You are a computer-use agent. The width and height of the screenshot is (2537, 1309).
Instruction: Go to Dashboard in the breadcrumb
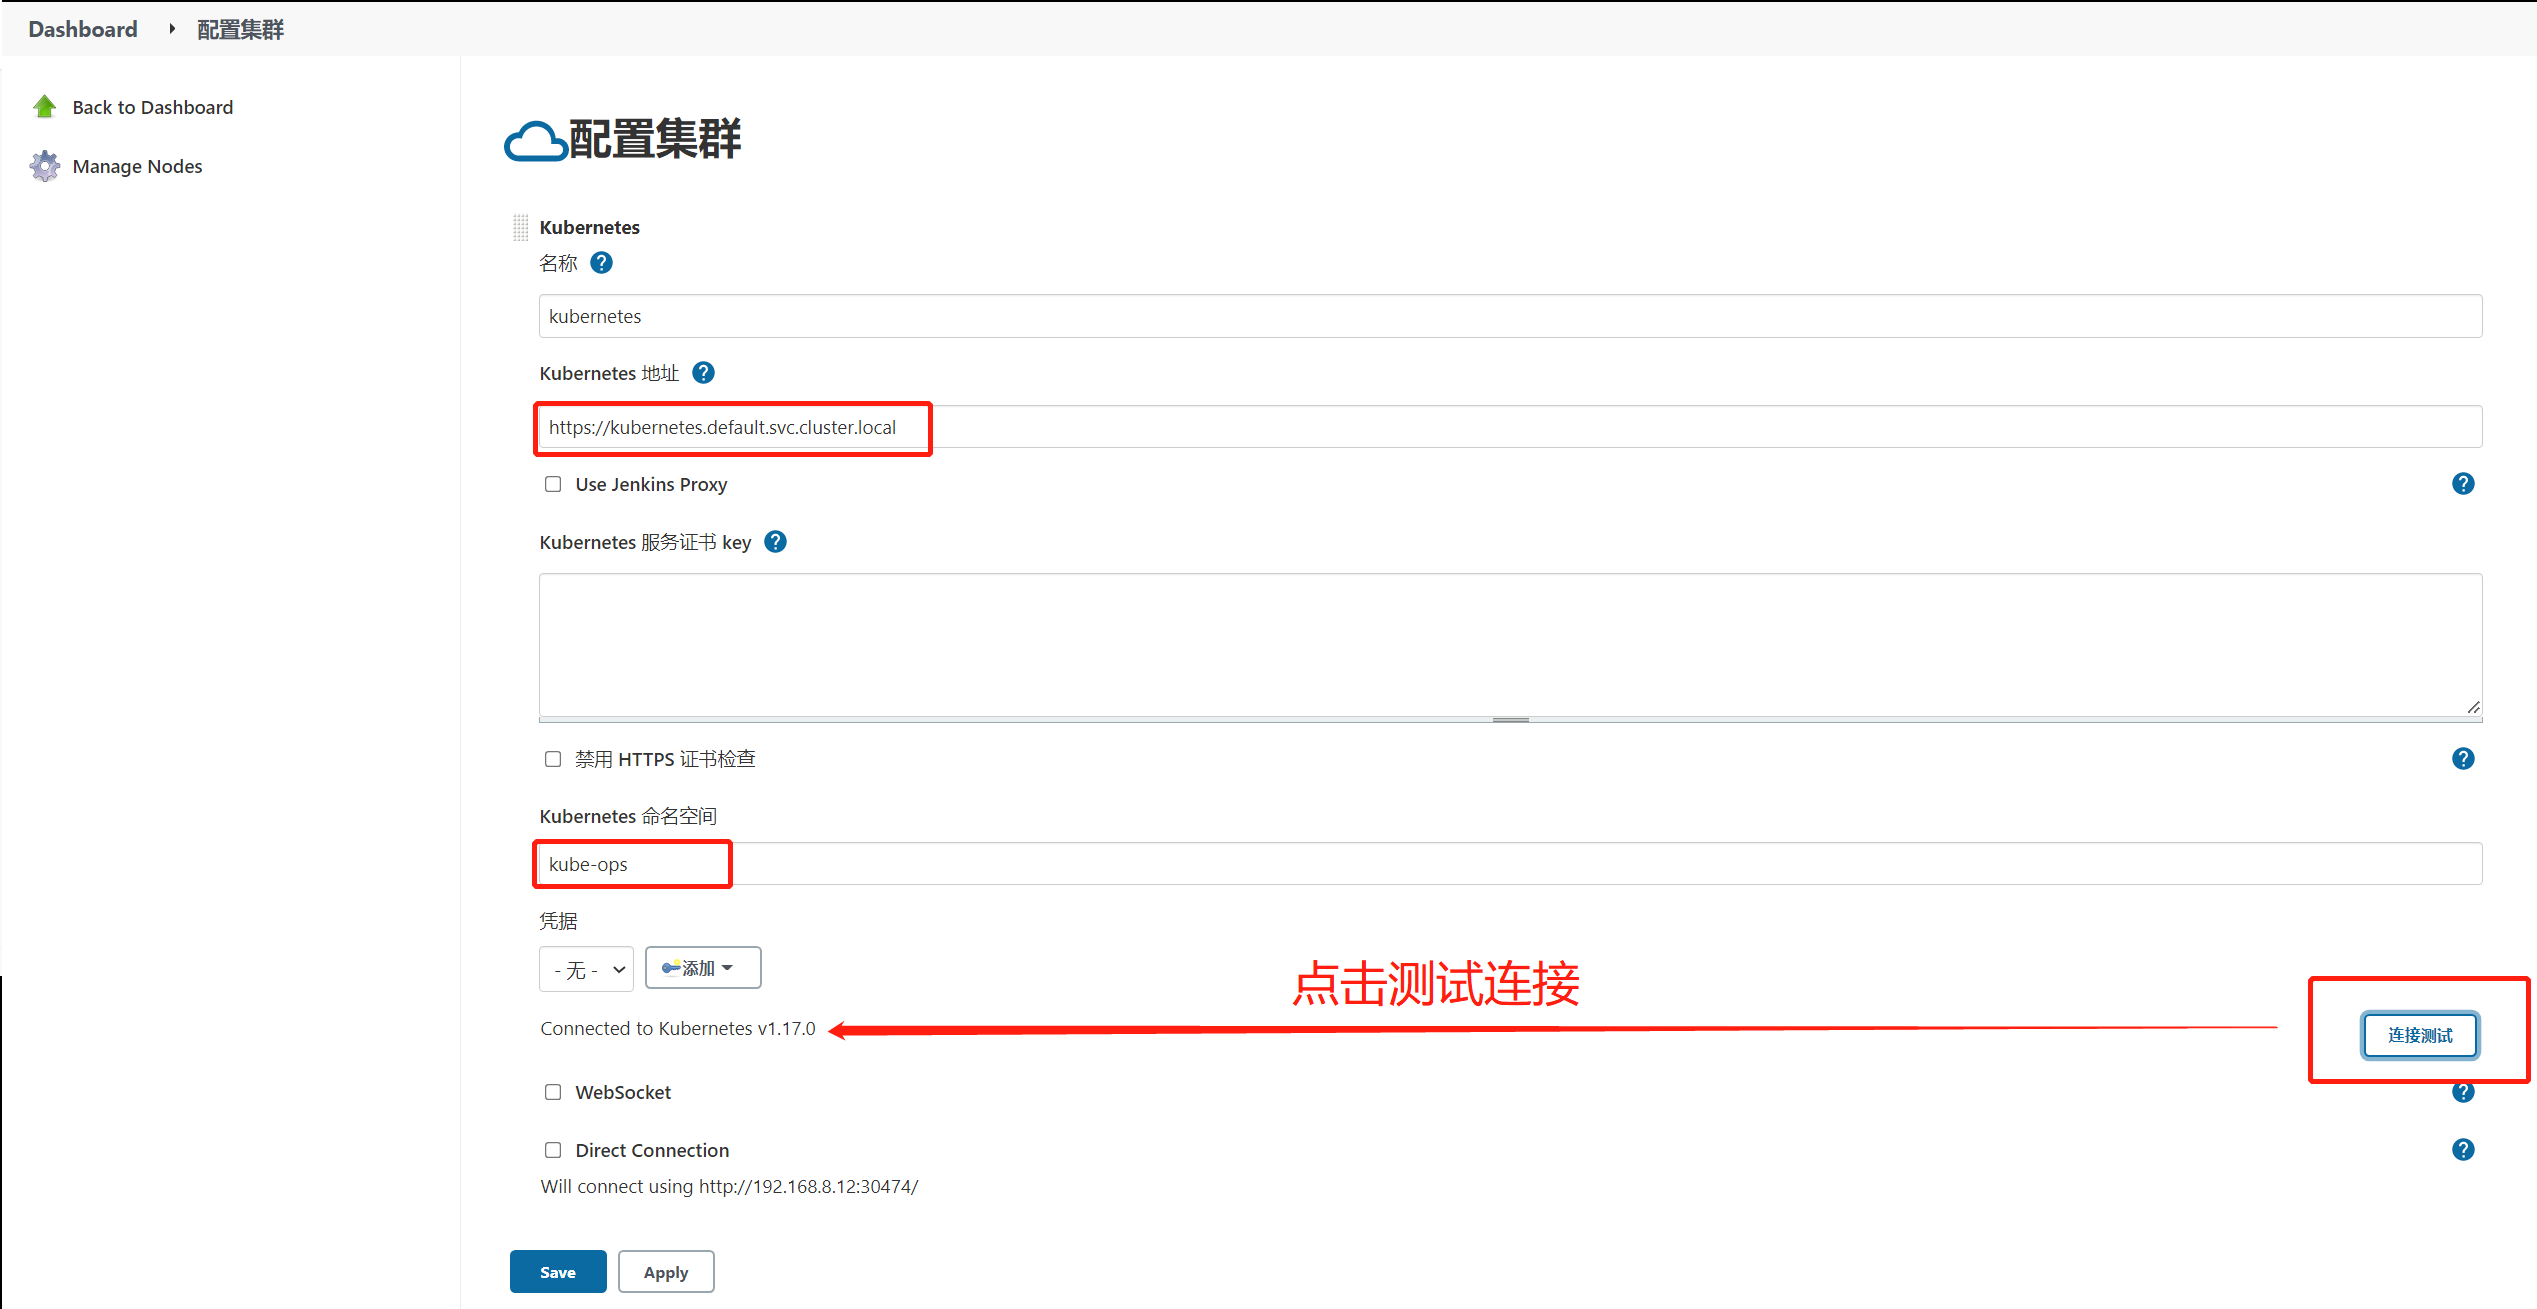click(x=83, y=29)
